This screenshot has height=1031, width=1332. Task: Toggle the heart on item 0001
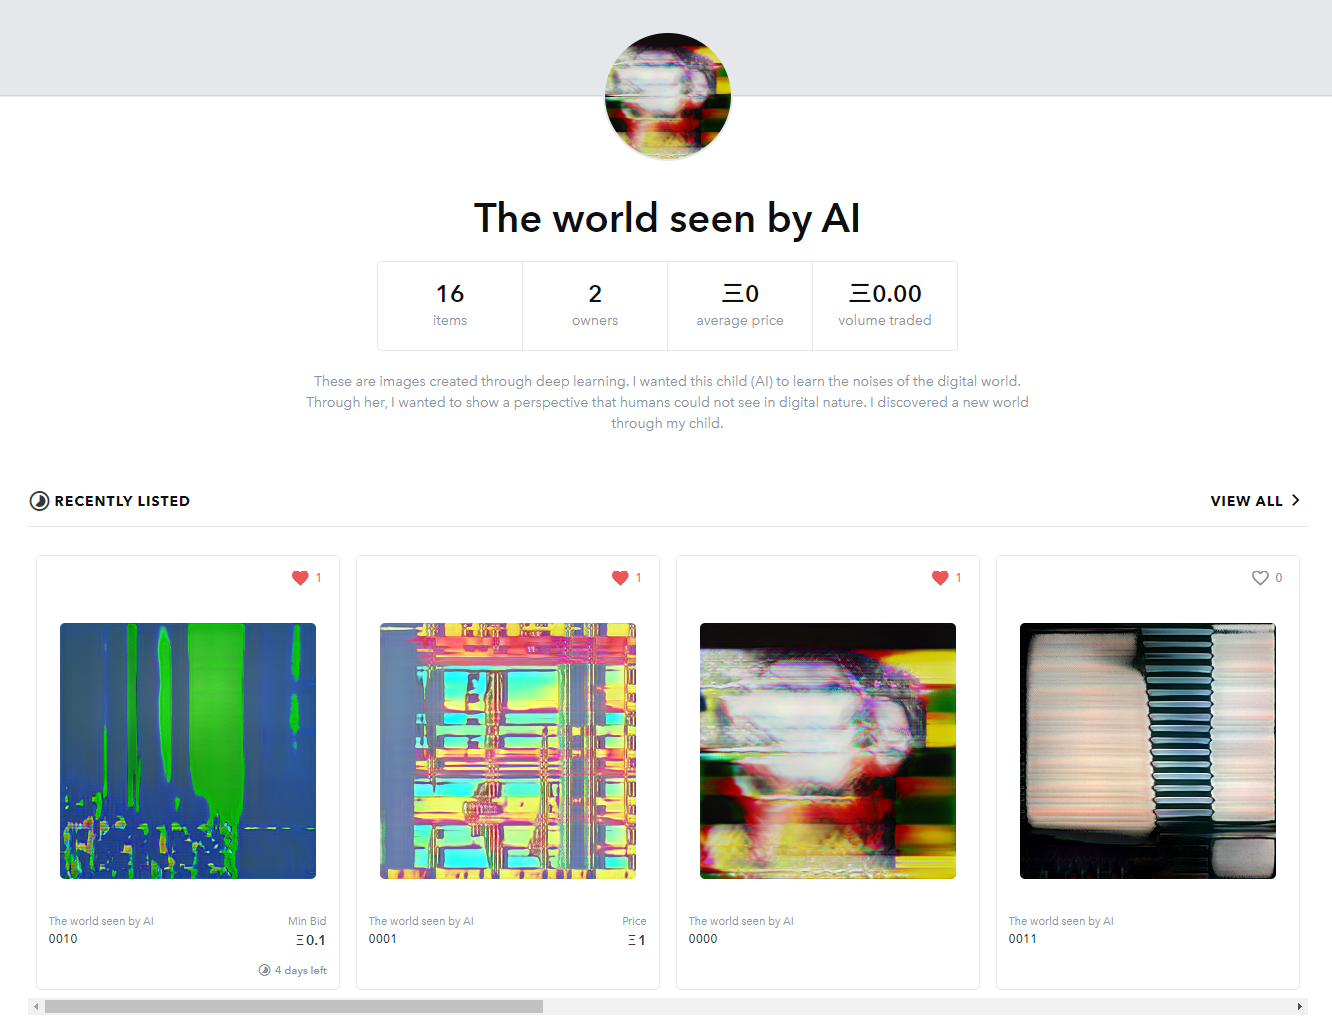[x=620, y=578]
